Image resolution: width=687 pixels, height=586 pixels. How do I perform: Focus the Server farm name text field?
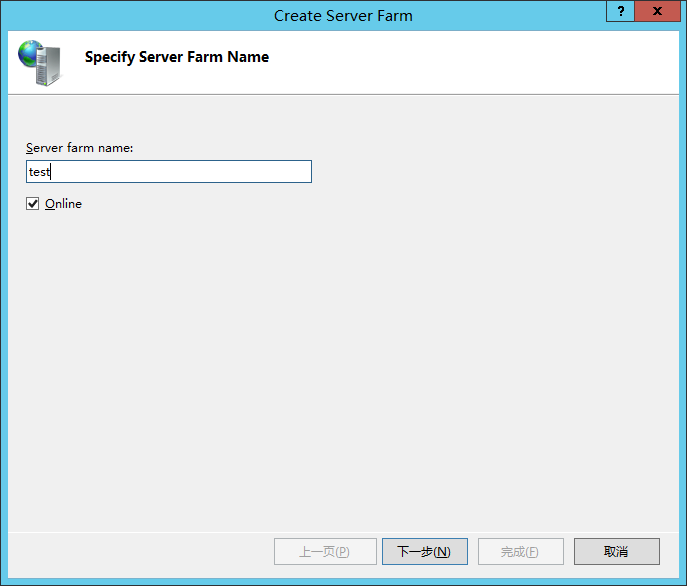[x=169, y=172]
